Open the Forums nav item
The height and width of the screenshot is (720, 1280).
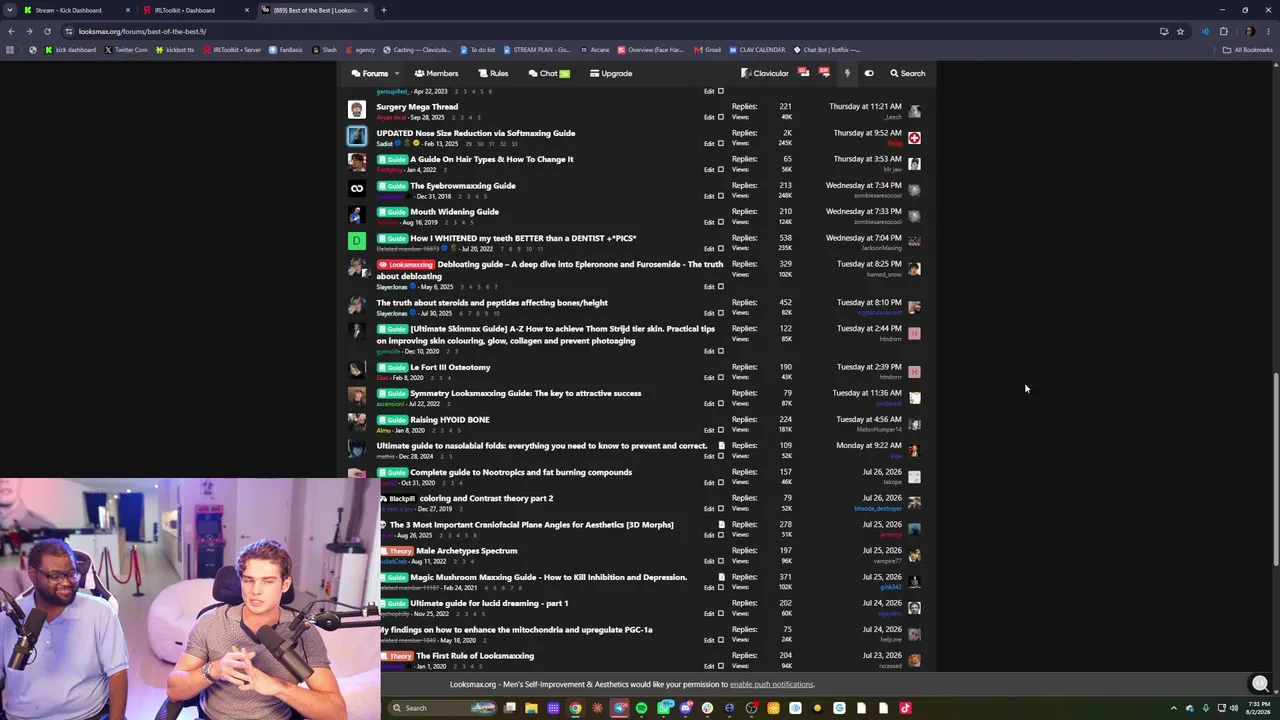(369, 73)
